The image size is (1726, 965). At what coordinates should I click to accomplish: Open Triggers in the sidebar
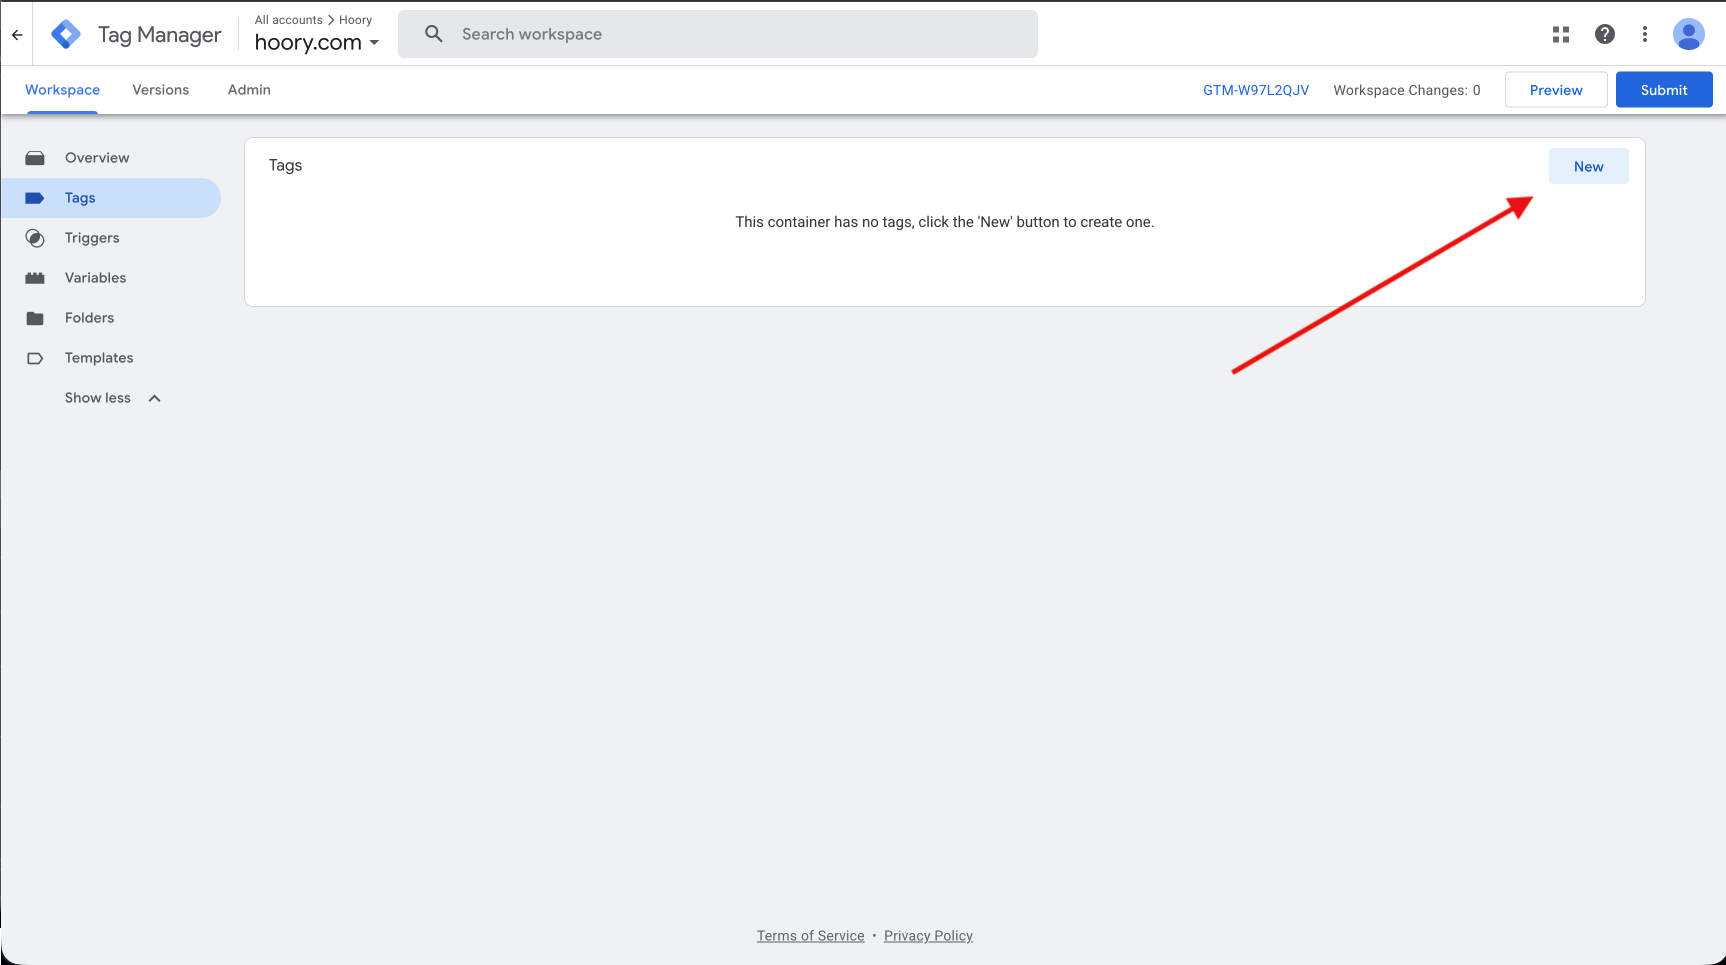[x=111, y=238]
